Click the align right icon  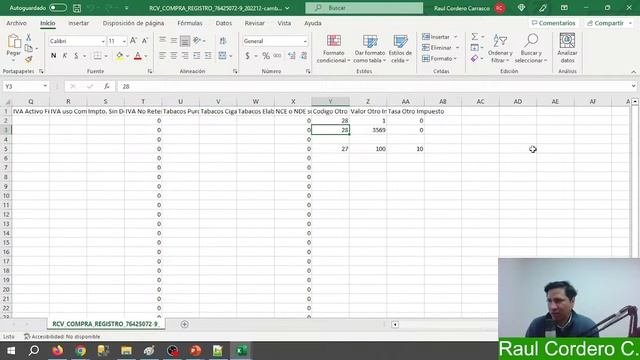(x=185, y=56)
